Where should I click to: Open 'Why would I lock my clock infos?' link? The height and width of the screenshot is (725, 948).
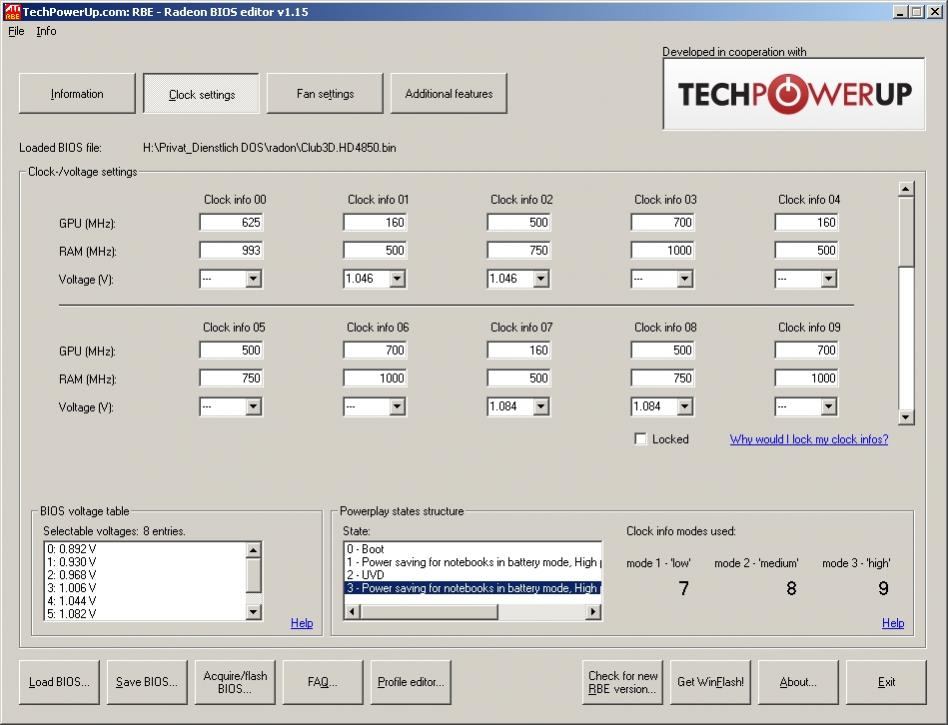(x=809, y=439)
